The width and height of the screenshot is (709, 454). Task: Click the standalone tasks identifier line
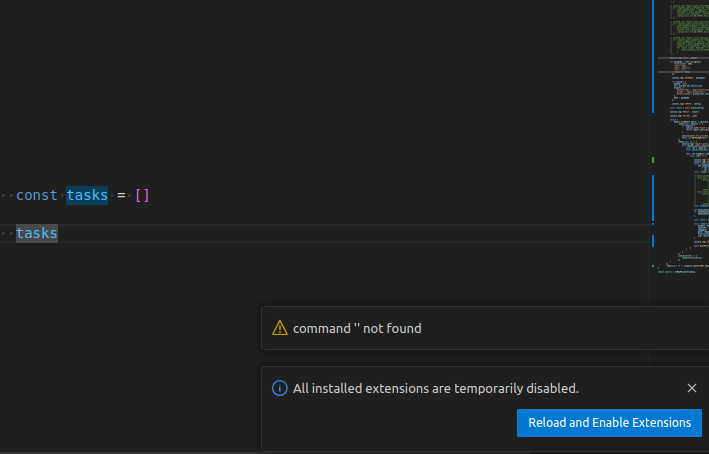[37, 233]
